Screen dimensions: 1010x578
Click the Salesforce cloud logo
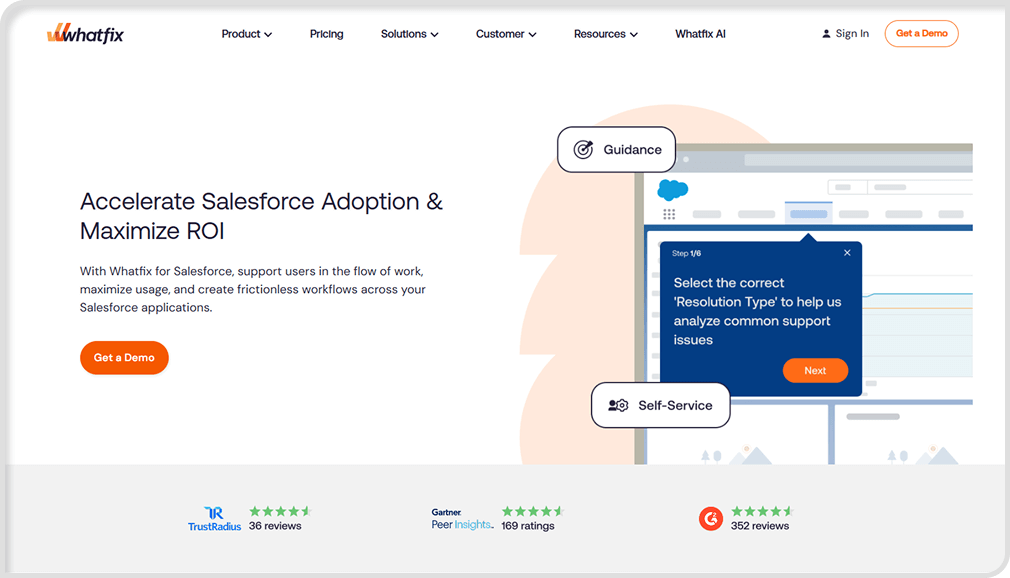tap(672, 189)
